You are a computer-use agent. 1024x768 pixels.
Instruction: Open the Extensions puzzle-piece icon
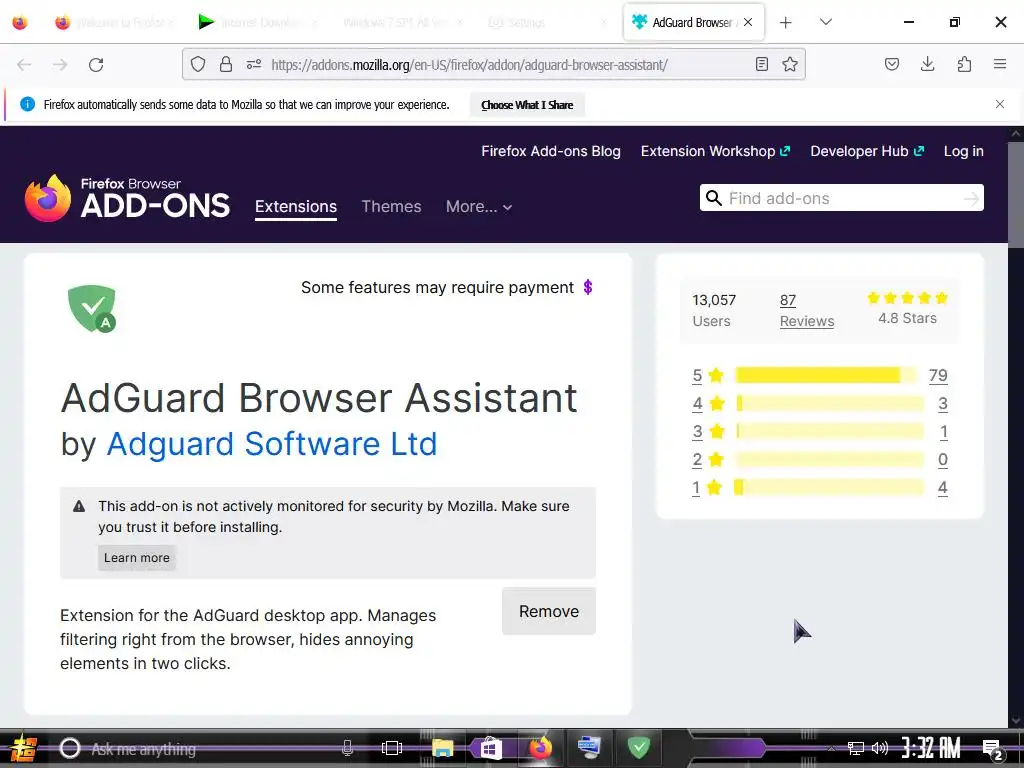point(964,64)
